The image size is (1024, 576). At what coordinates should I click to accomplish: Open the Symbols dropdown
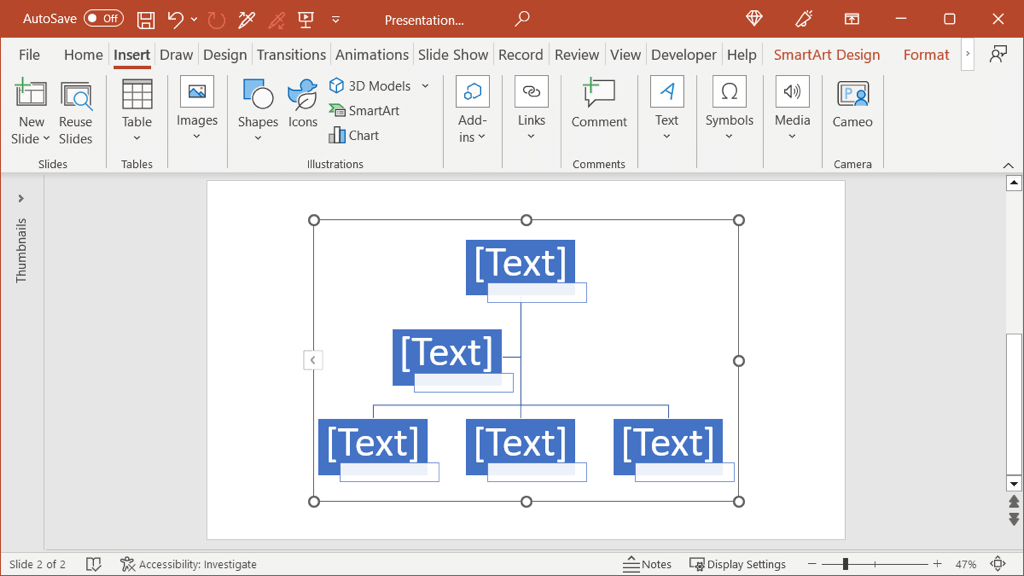[729, 137]
